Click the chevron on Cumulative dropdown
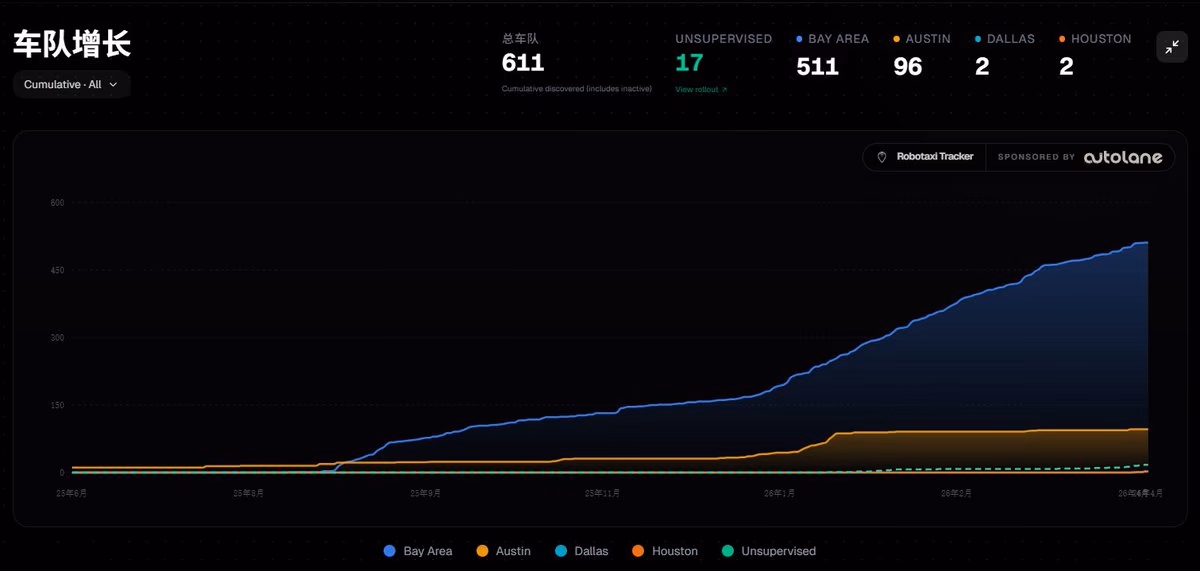Screen dimensions: 1200x571 coord(113,85)
